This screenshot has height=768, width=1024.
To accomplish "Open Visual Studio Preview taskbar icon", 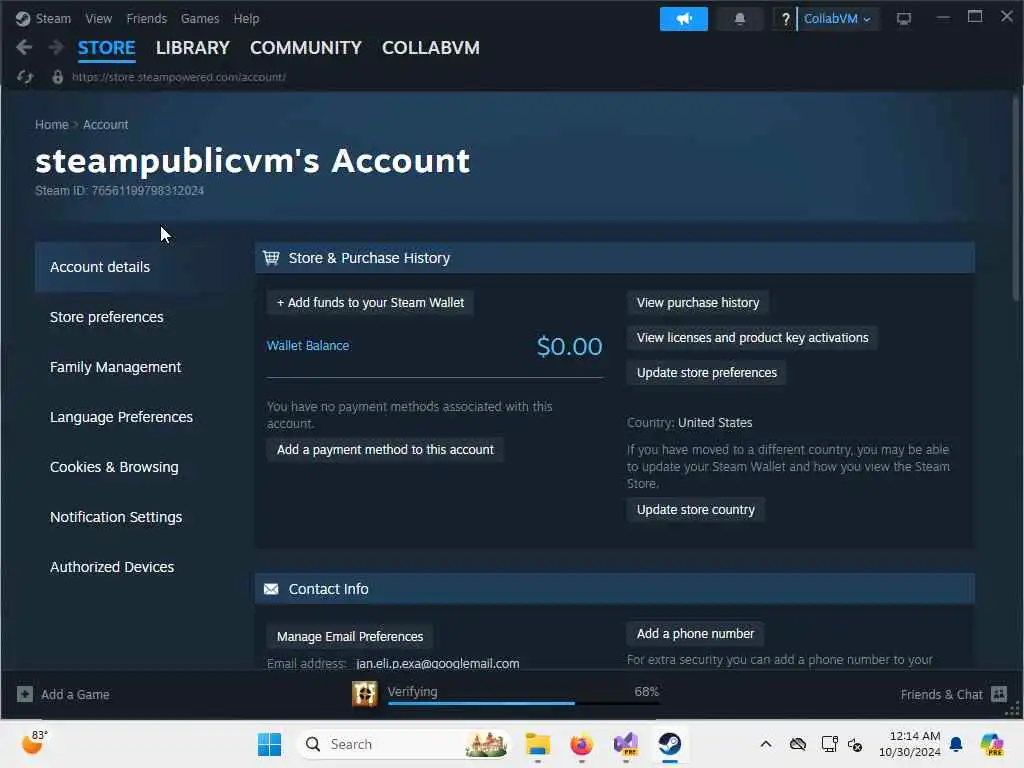I will [626, 744].
